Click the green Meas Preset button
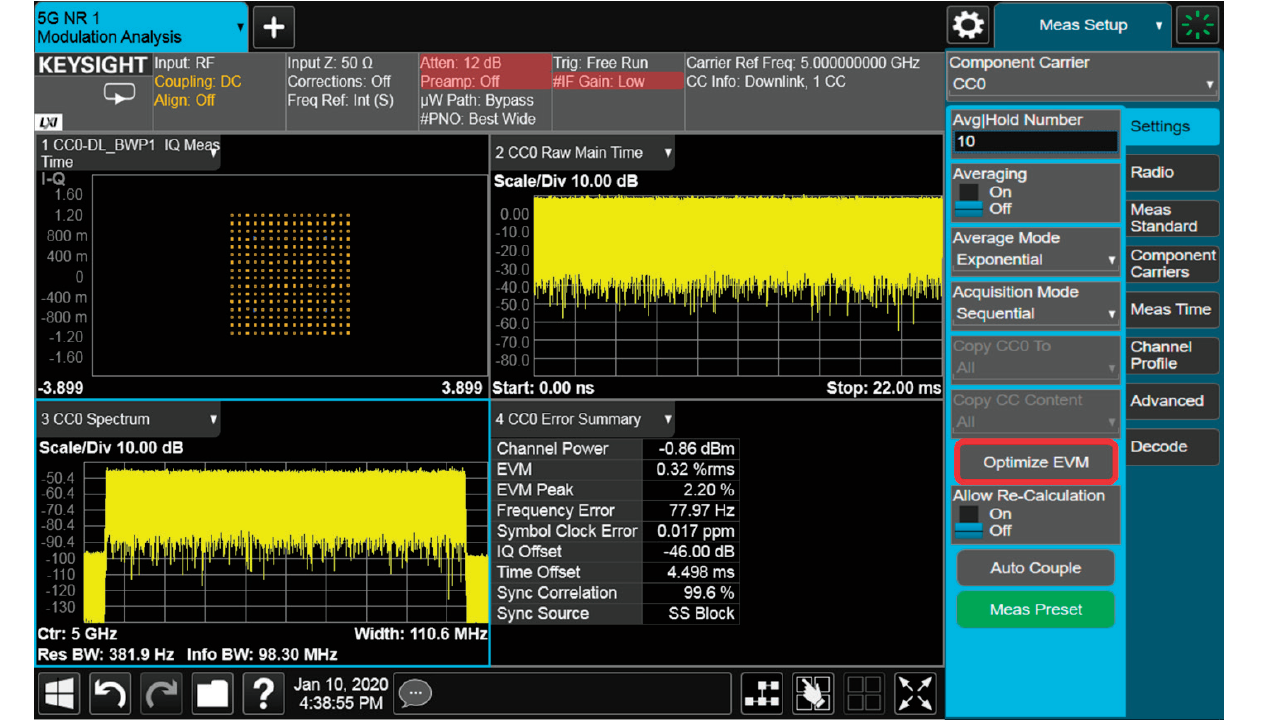 pos(1035,609)
